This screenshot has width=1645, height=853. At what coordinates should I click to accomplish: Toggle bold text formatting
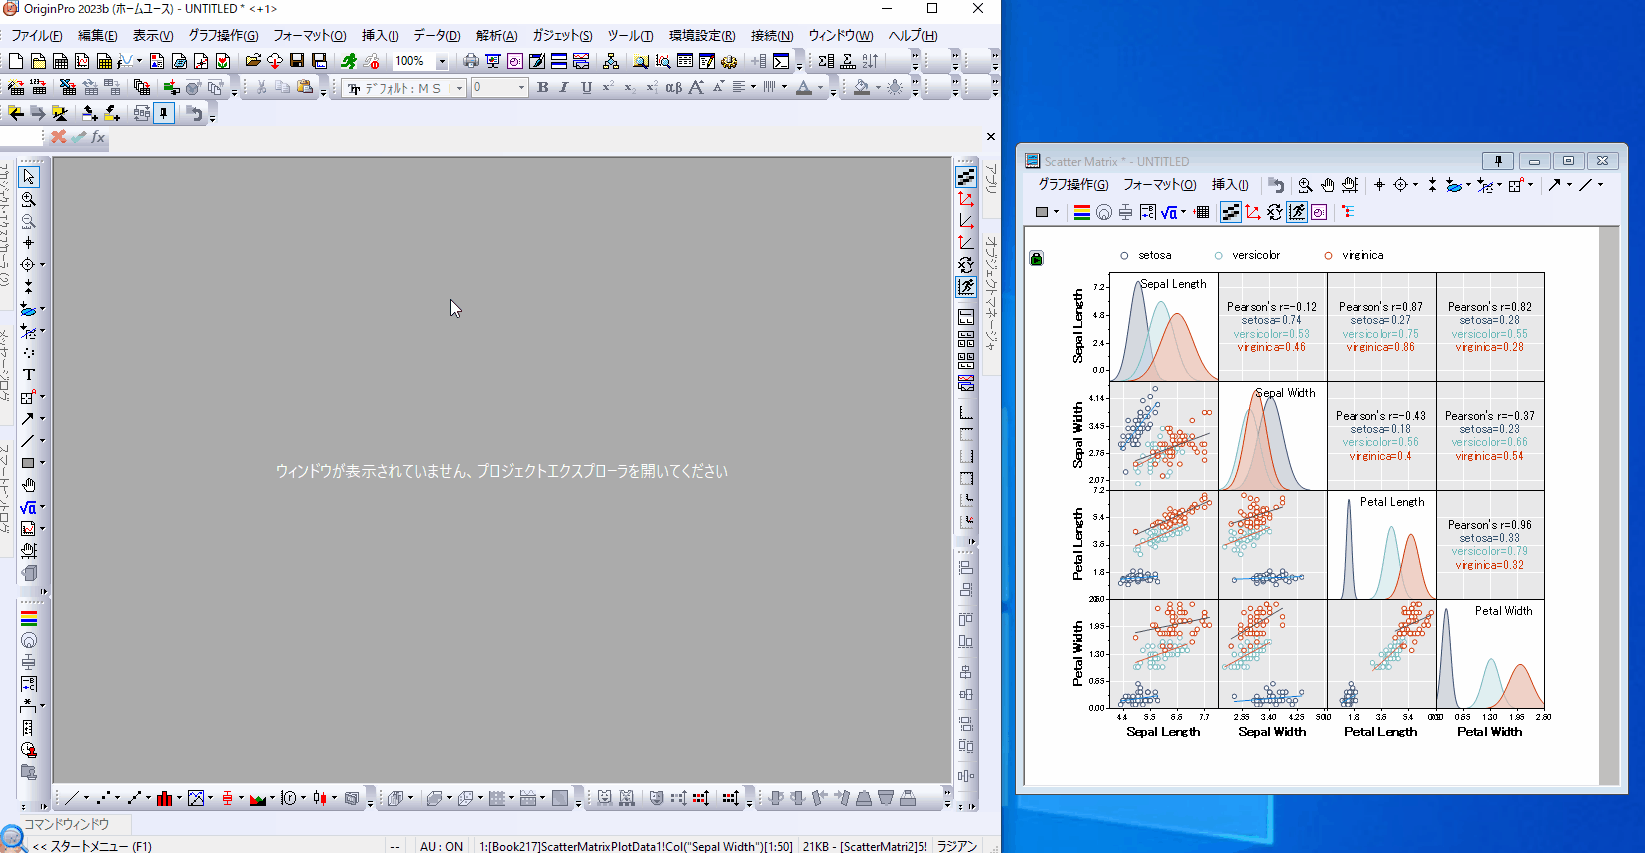[542, 88]
